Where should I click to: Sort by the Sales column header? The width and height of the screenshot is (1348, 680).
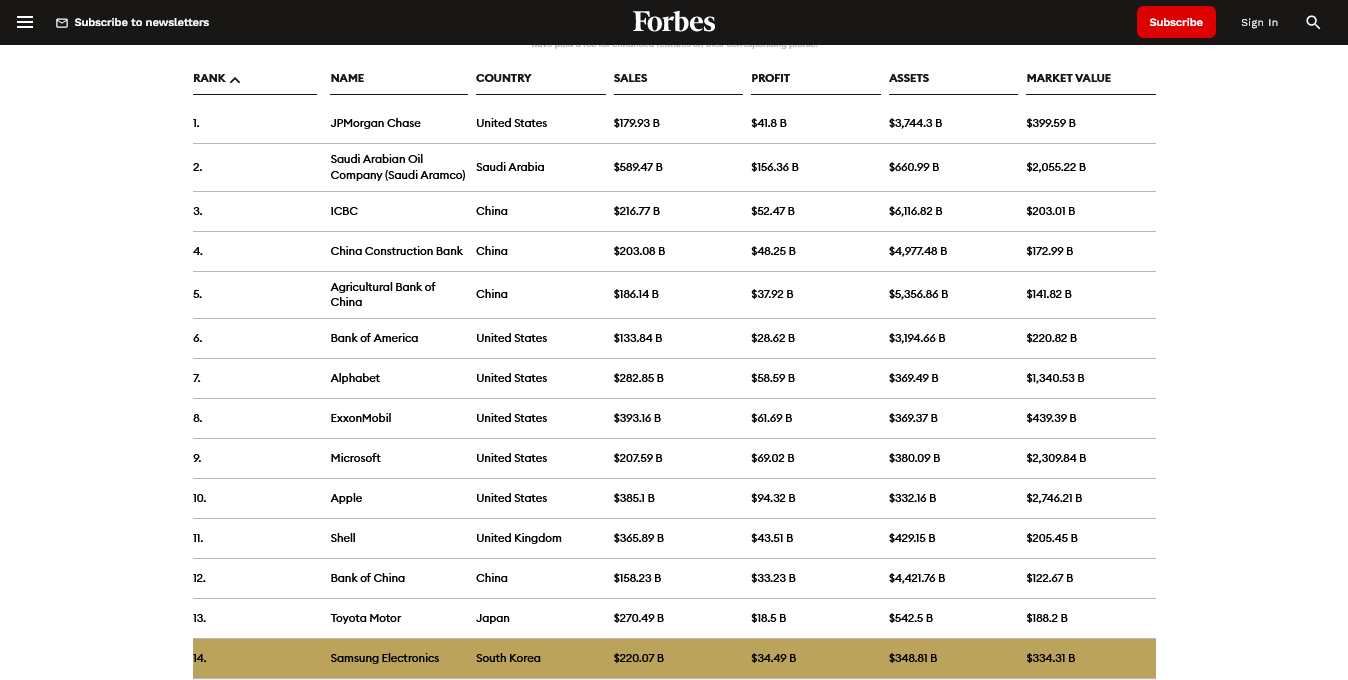click(630, 78)
